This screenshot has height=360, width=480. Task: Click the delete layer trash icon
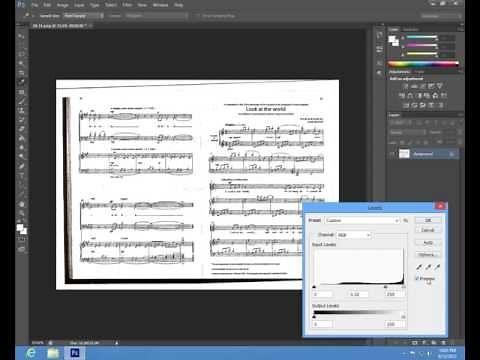point(444,342)
